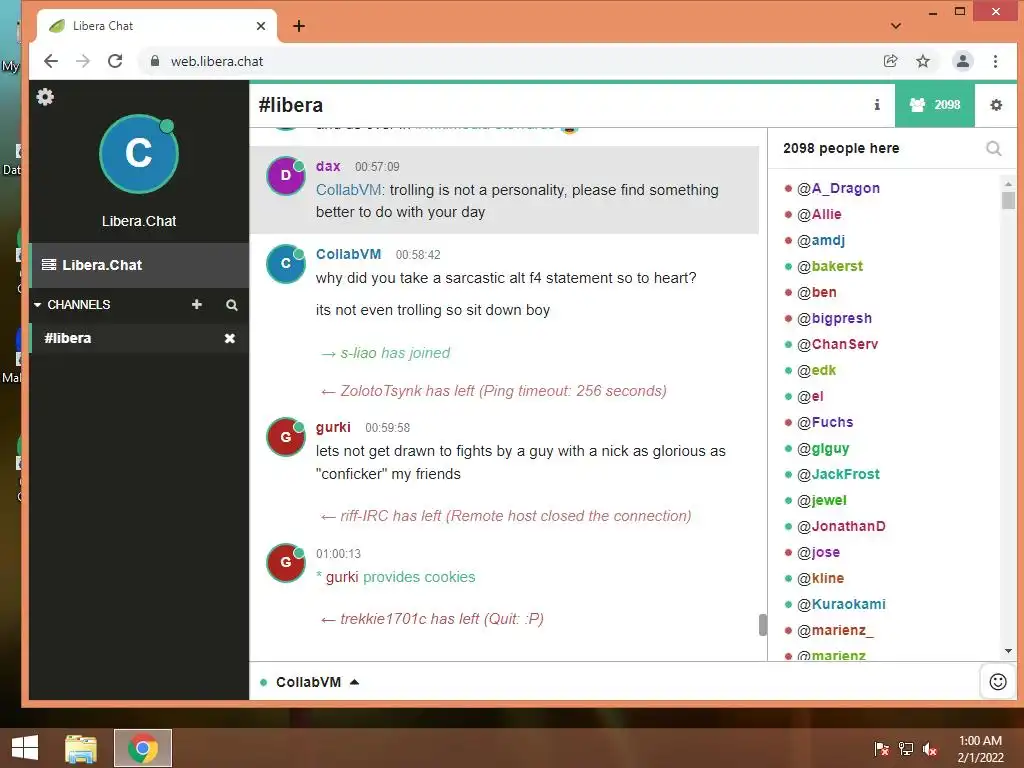
Task: Select the ZolotoTsynk has left line
Action: pos(494,391)
